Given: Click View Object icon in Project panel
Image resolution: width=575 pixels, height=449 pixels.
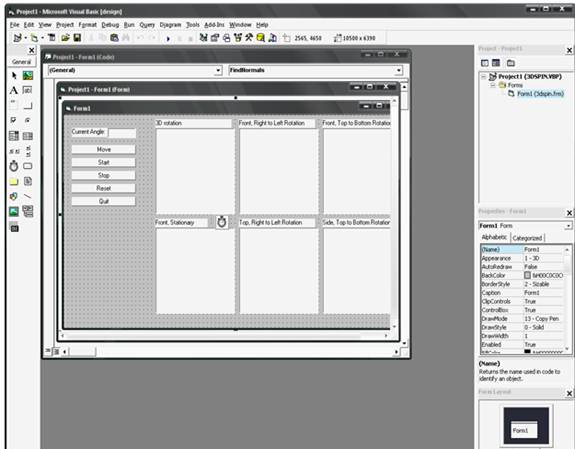Looking at the screenshot, I should pos(496,63).
